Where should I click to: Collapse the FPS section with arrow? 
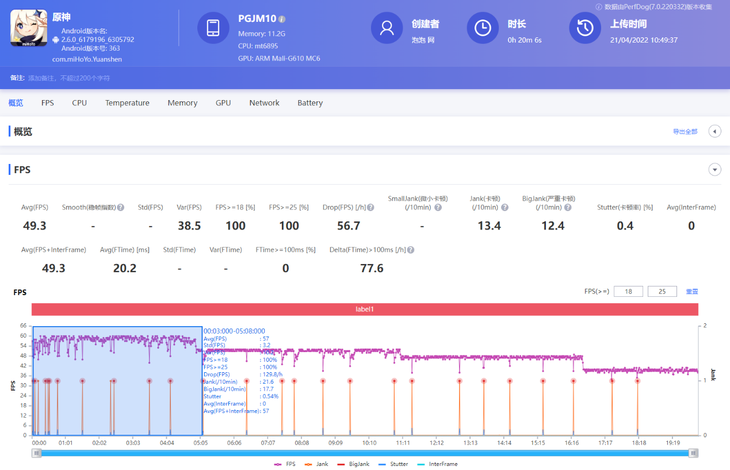pos(714,170)
